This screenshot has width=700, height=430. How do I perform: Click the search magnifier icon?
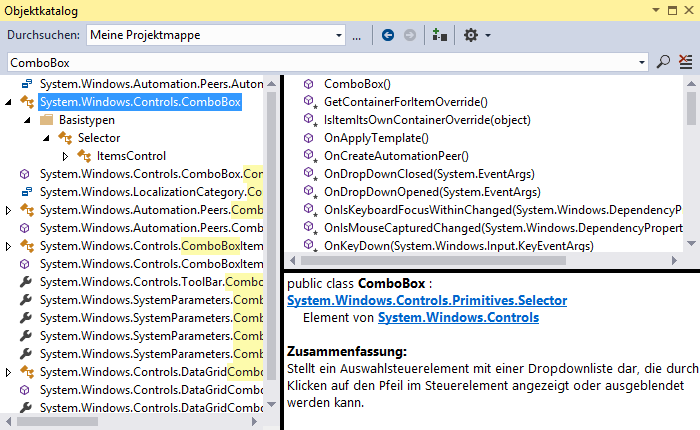coord(664,62)
